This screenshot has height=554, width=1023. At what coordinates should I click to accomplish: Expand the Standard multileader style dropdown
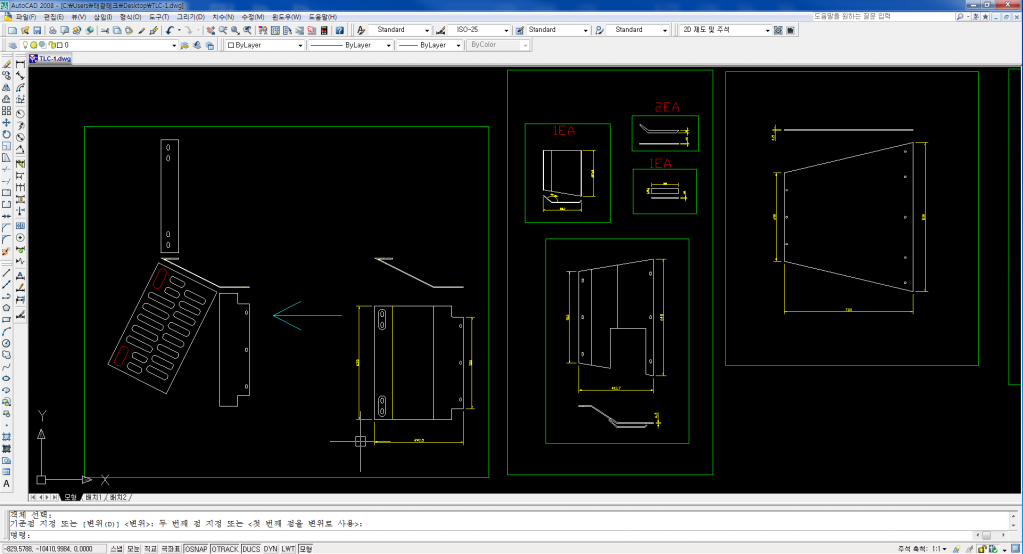coord(665,30)
